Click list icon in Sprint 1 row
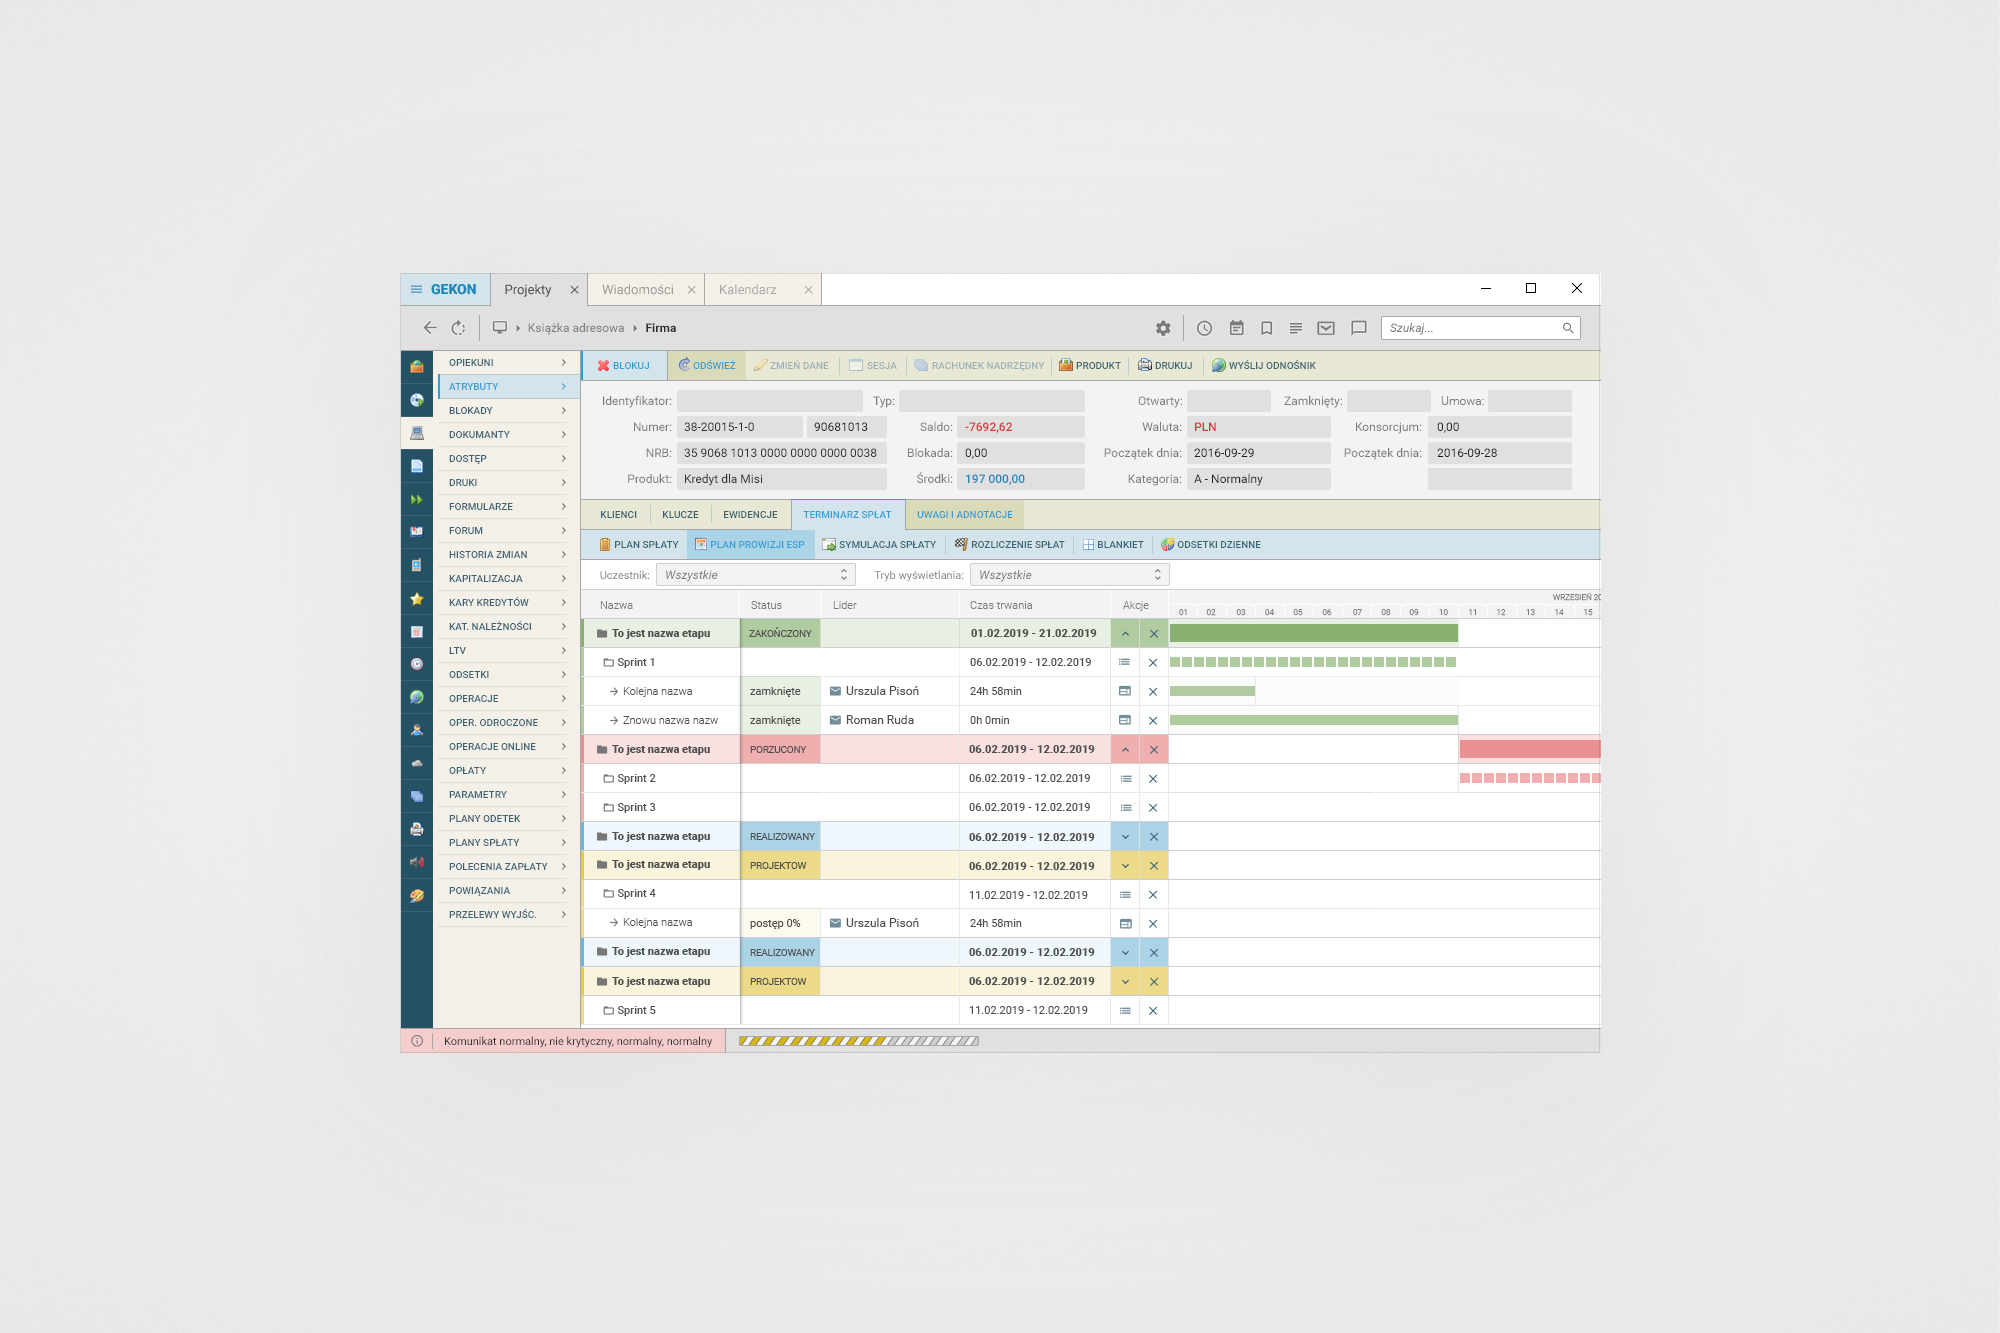This screenshot has width=2000, height=1333. pyautogui.click(x=1125, y=662)
